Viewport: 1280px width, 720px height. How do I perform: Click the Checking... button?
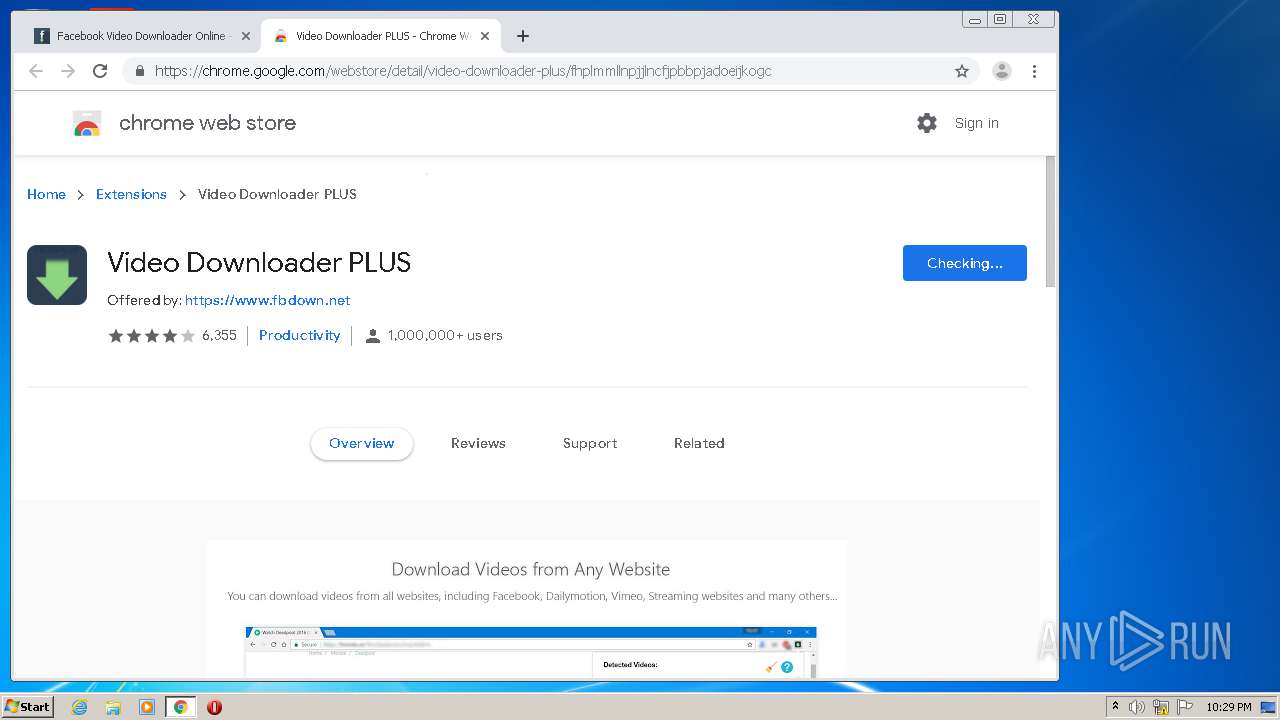coord(964,263)
